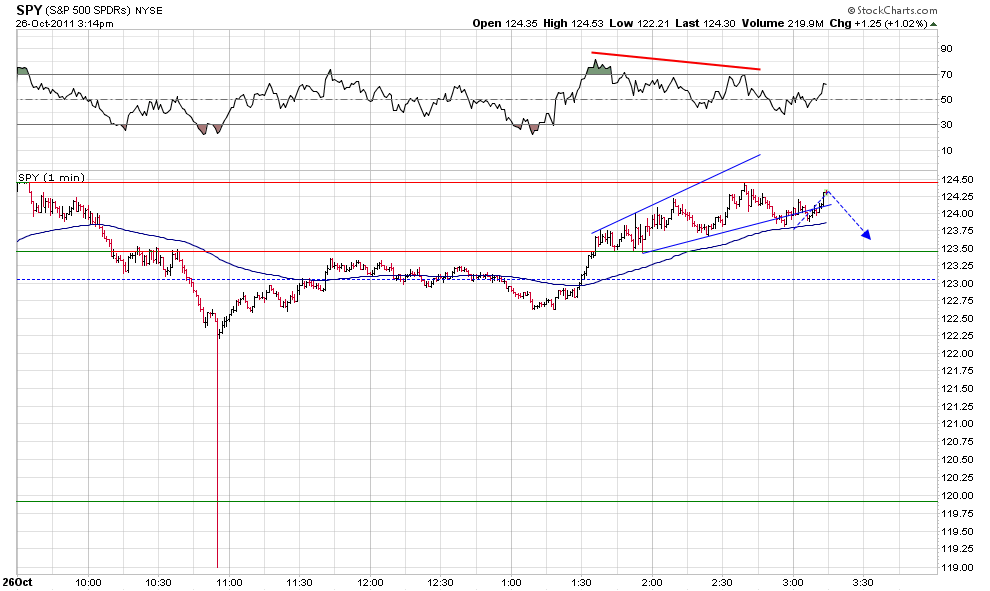Click the 123.25 price axis label
The width and height of the screenshot is (990, 591).
pyautogui.click(x=957, y=266)
